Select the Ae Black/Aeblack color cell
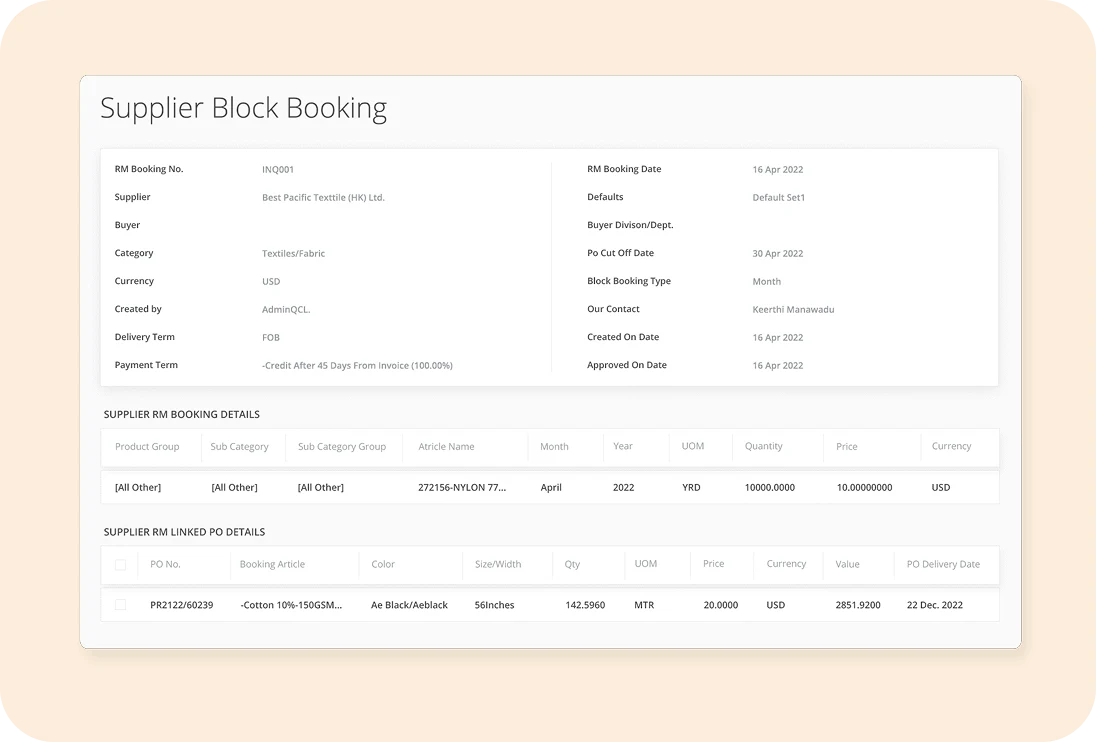 (x=409, y=605)
